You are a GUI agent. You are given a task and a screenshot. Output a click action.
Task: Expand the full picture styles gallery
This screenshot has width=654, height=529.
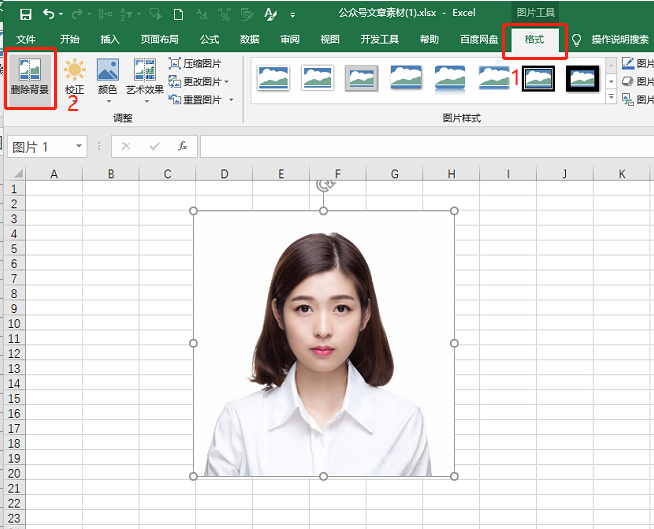(x=611, y=97)
